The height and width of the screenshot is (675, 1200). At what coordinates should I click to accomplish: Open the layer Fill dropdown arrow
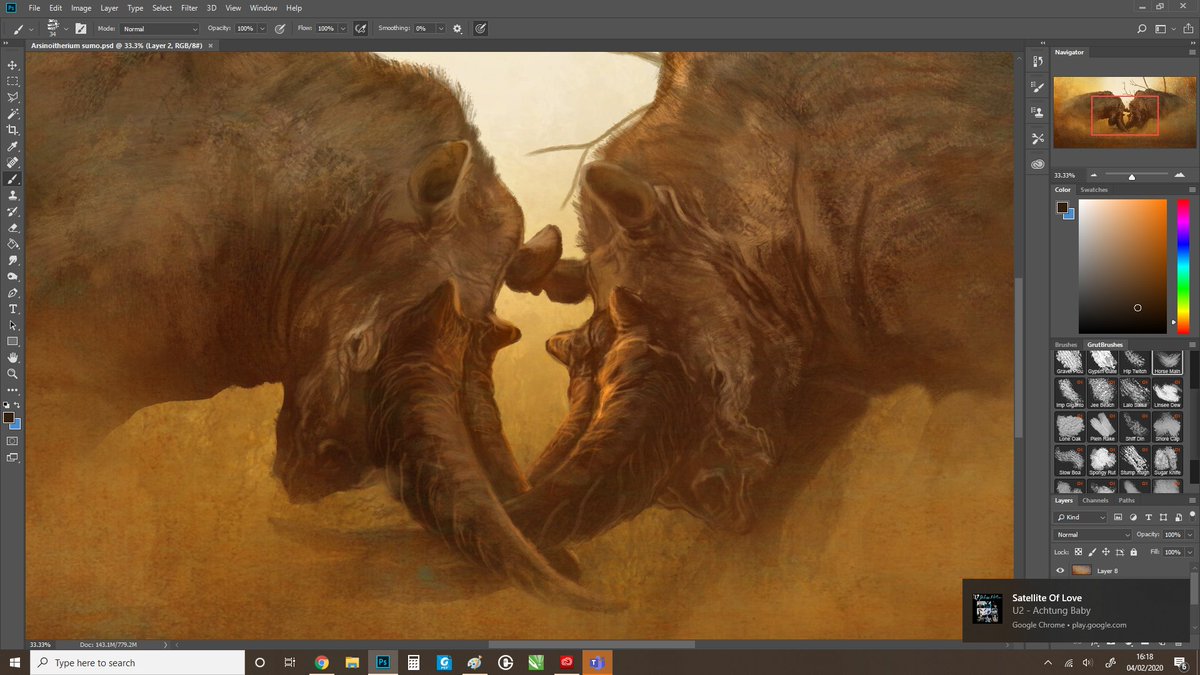1190,552
